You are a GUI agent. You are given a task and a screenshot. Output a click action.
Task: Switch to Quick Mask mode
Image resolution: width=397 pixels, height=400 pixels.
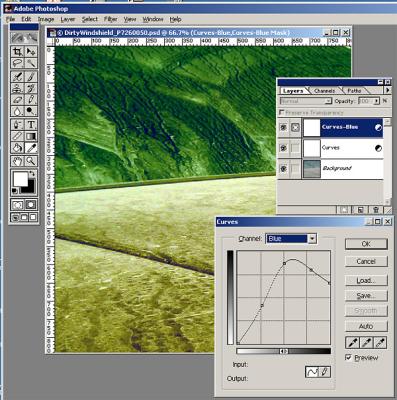click(31, 204)
